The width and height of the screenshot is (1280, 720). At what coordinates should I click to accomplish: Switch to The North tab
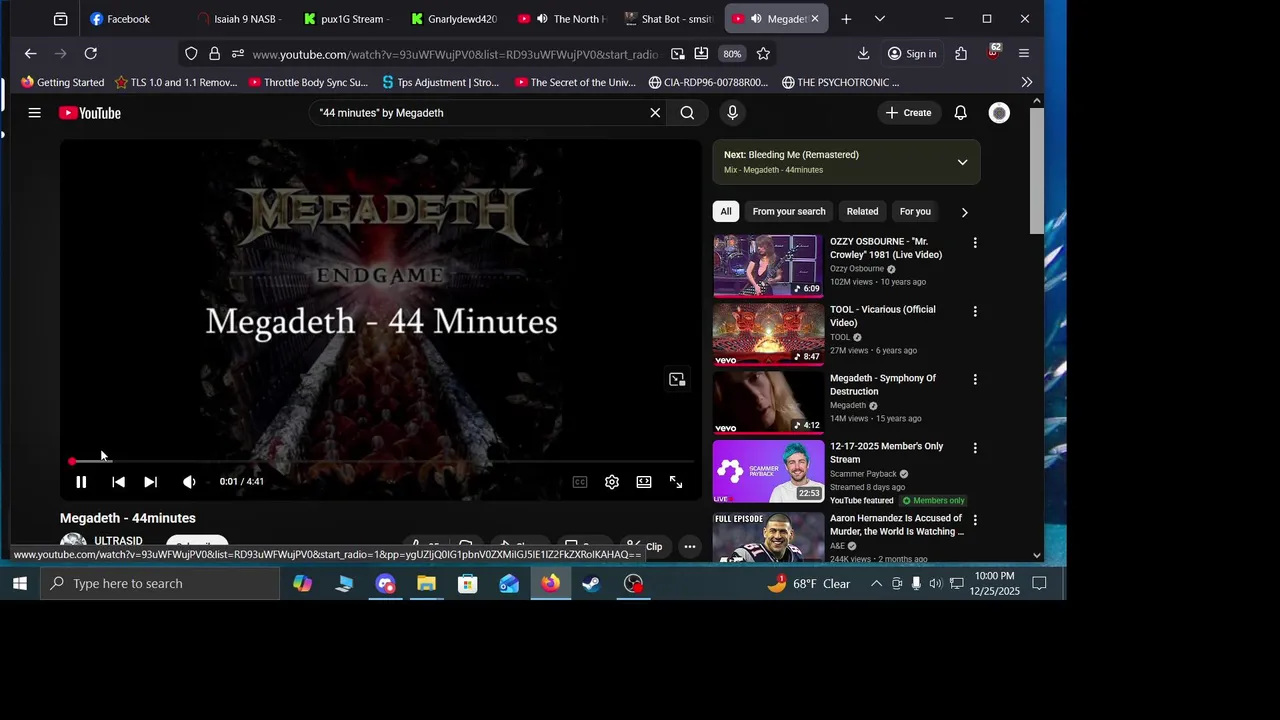562,19
